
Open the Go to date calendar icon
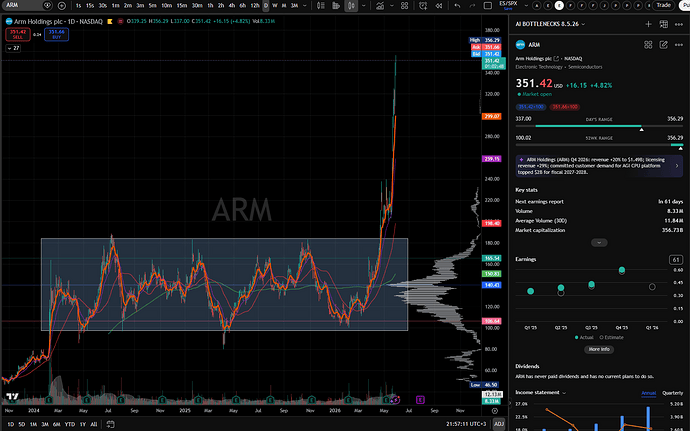click(110, 424)
